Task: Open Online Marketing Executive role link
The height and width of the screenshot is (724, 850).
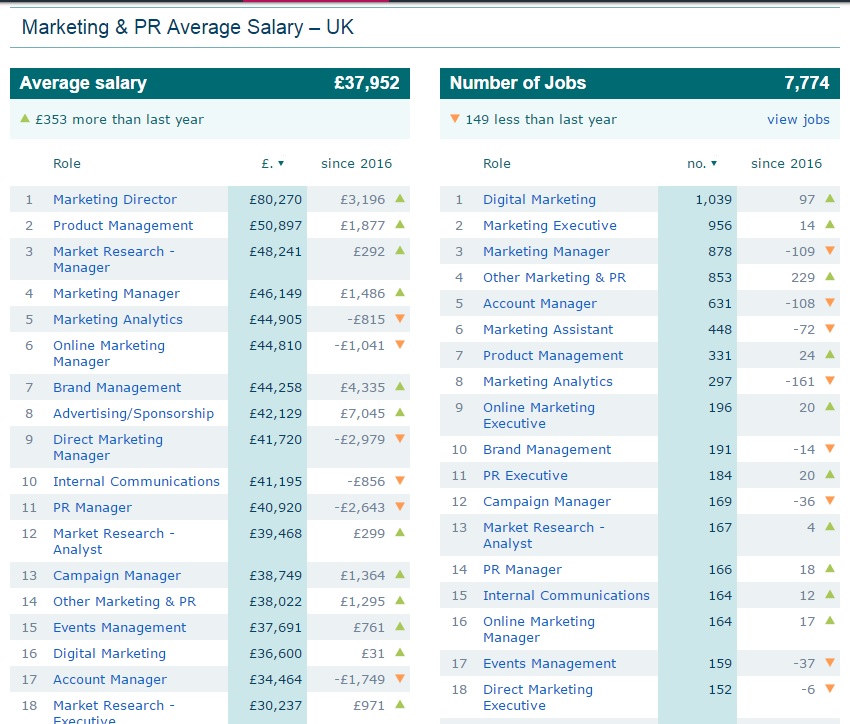Action: click(x=539, y=415)
